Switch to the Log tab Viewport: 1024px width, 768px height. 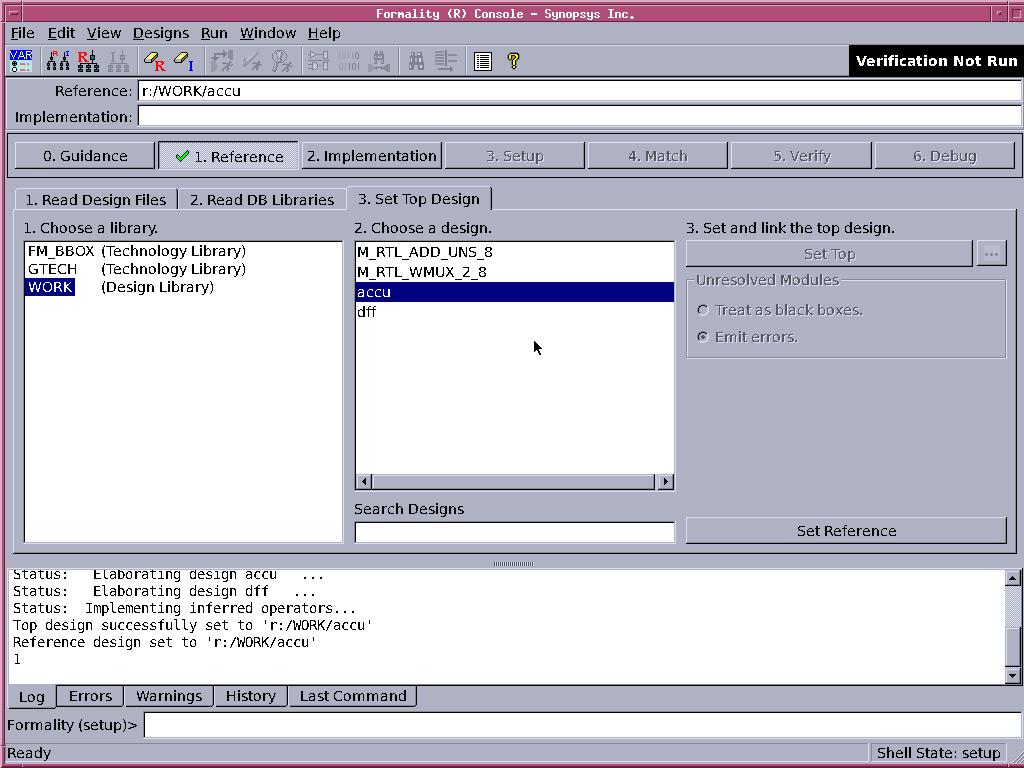(31, 697)
